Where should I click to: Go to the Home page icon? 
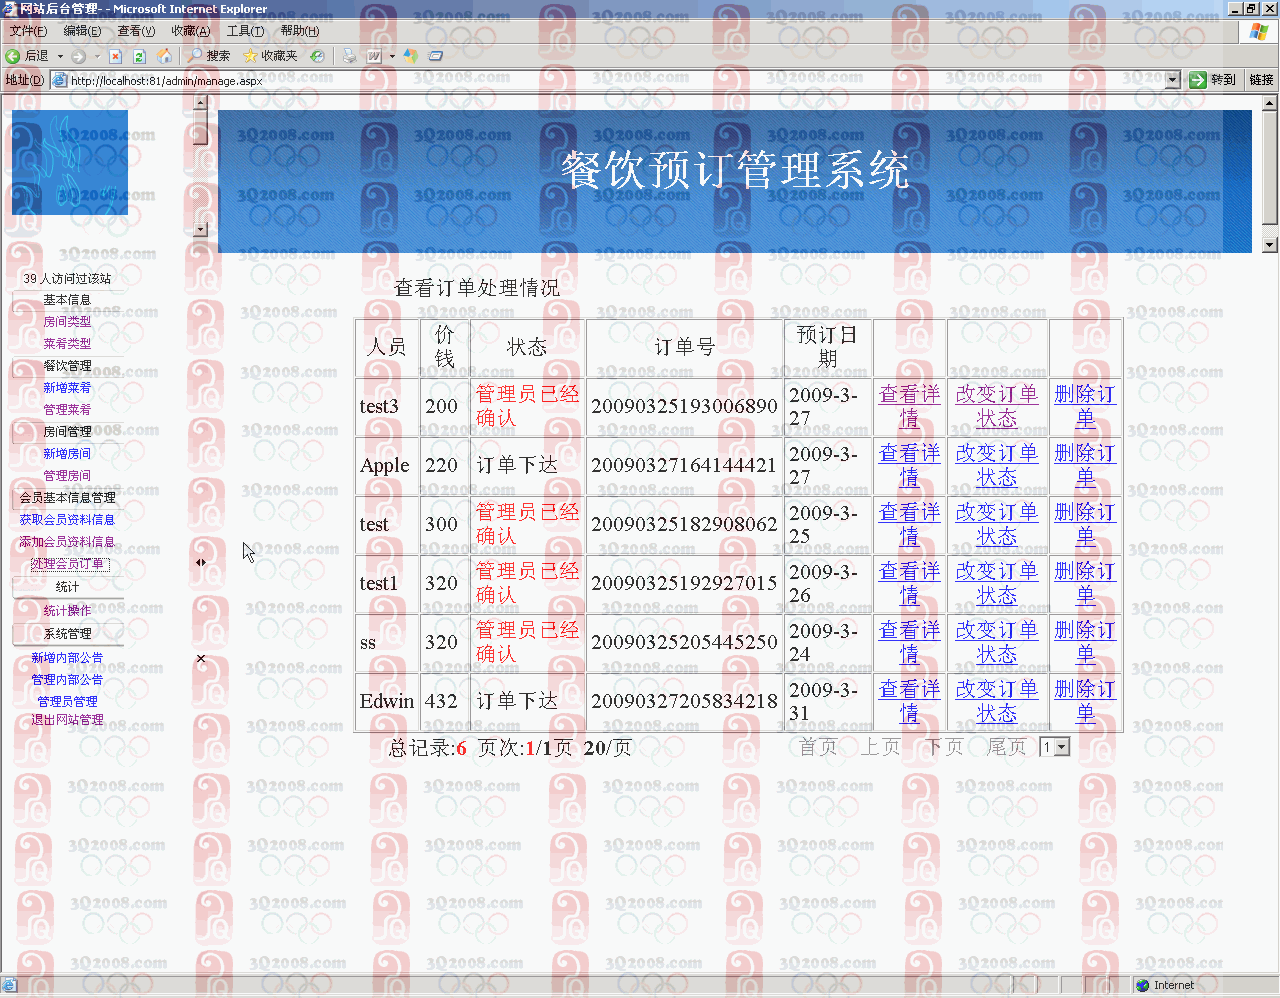click(x=164, y=56)
